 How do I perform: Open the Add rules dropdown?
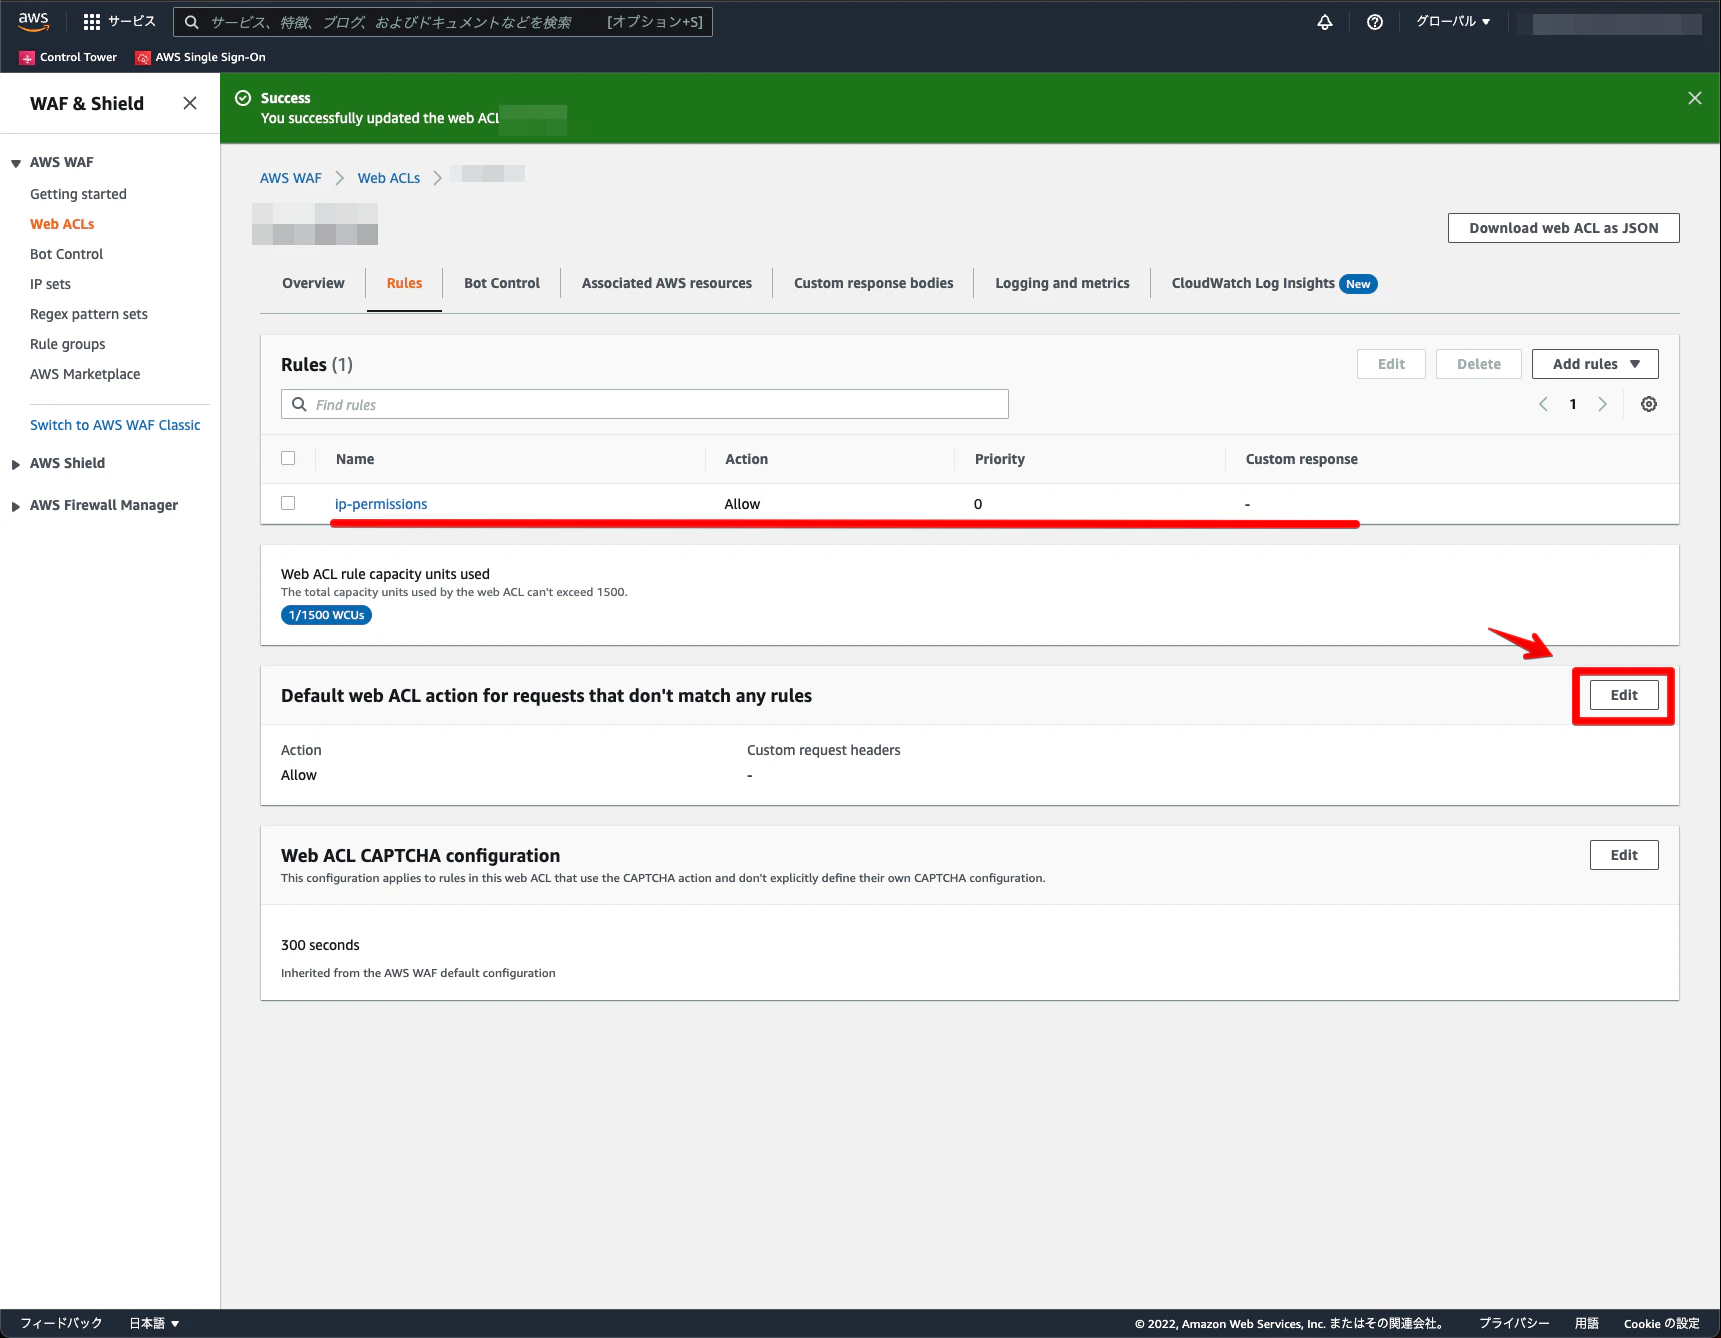(x=1595, y=364)
